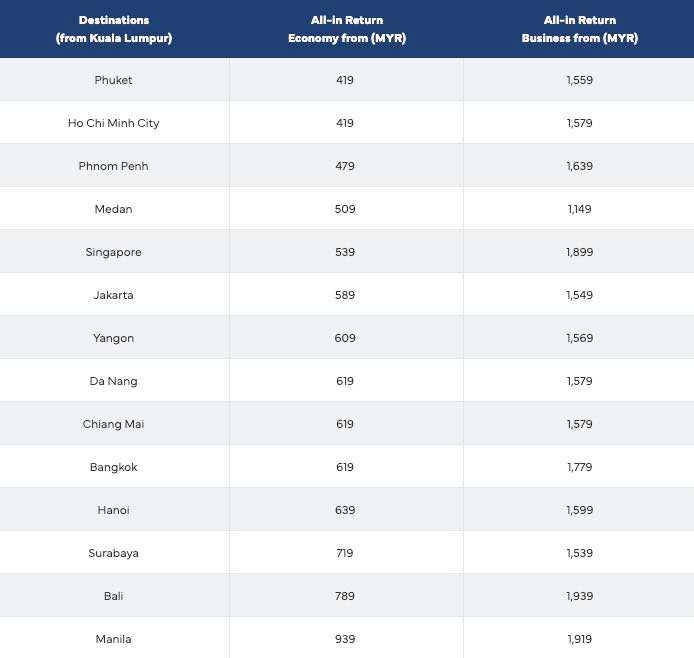The height and width of the screenshot is (658, 694).
Task: Select Bangkok business fare 1,779
Action: click(579, 467)
